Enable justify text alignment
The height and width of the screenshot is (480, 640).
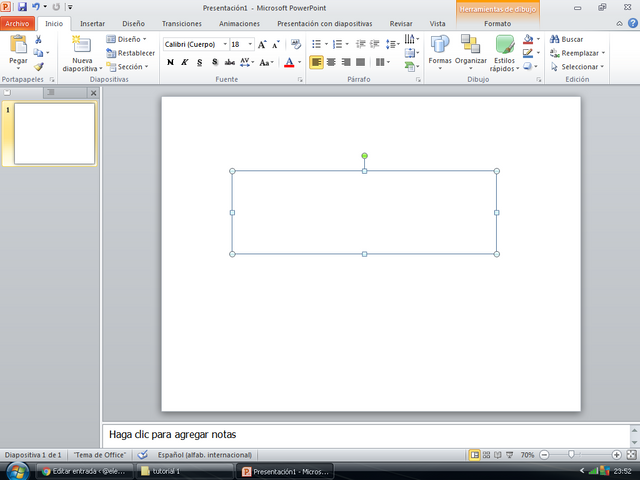[x=360, y=62]
